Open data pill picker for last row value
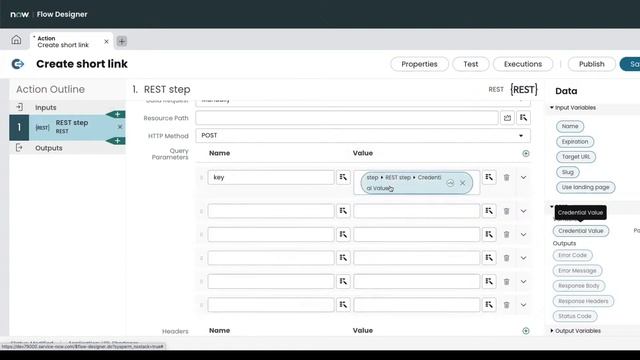This screenshot has width=640, height=360. point(489,304)
